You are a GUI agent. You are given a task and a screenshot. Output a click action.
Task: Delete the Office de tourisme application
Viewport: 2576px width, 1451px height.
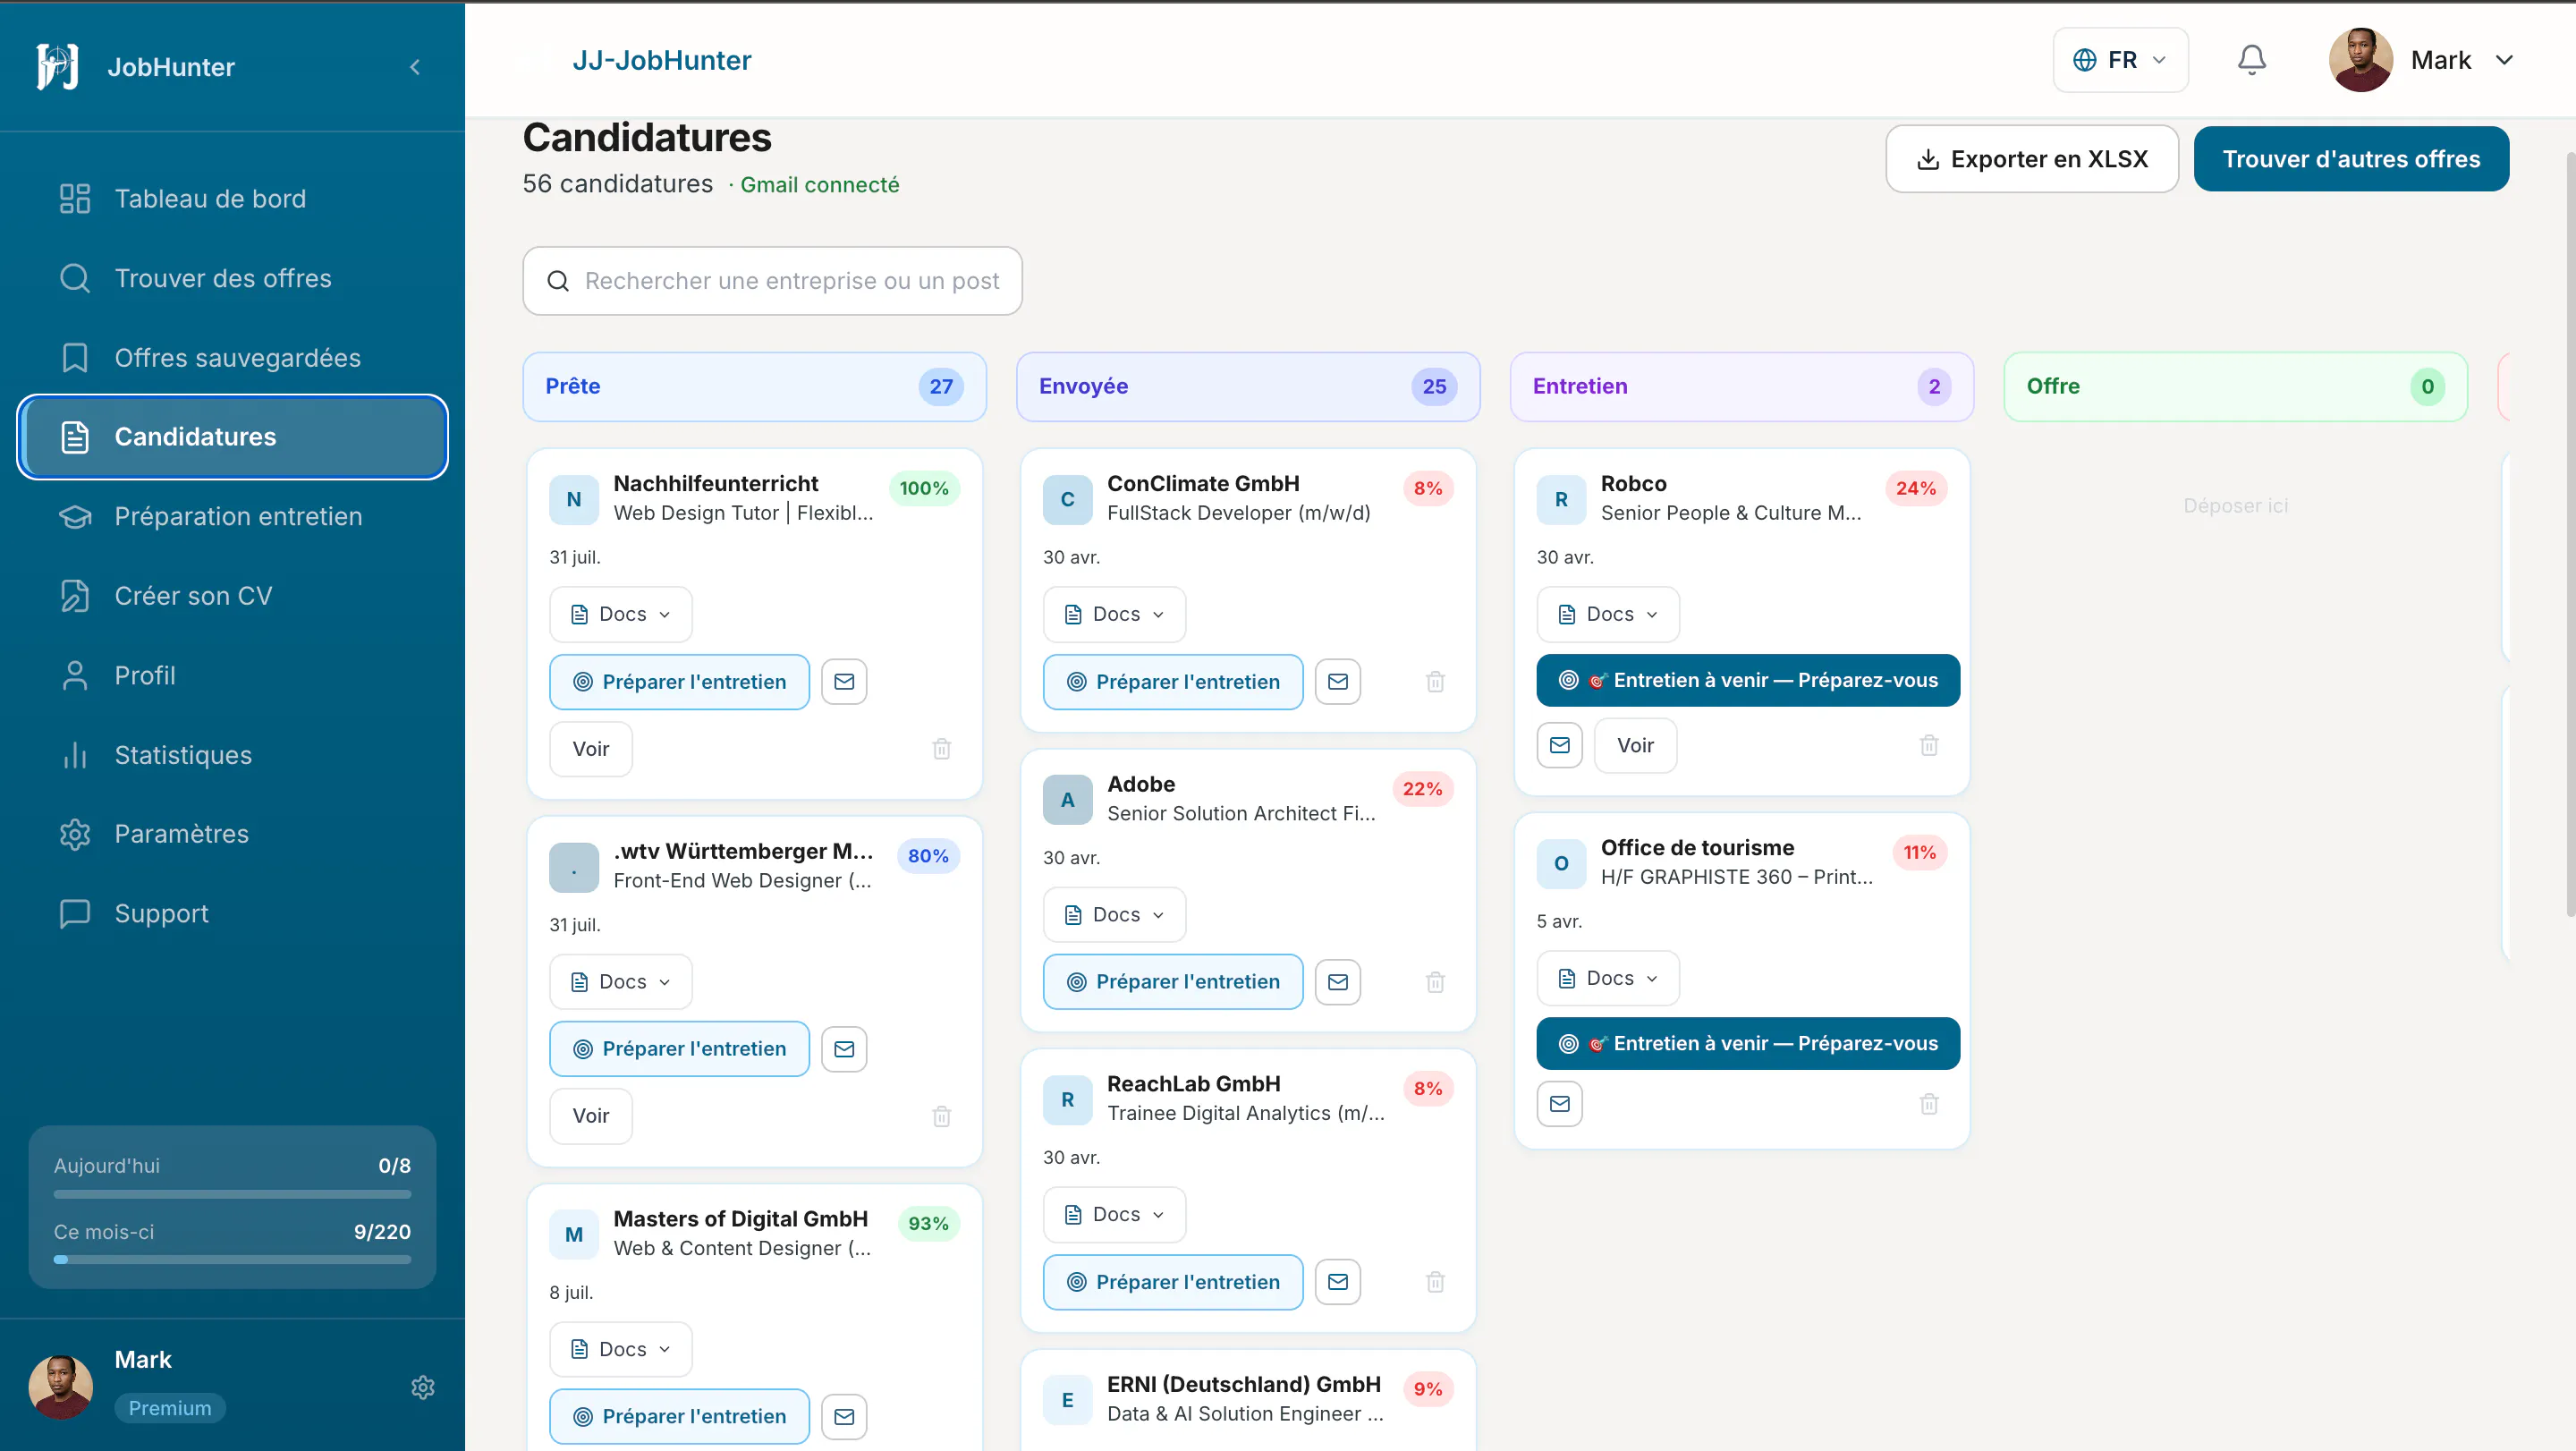[1929, 1104]
